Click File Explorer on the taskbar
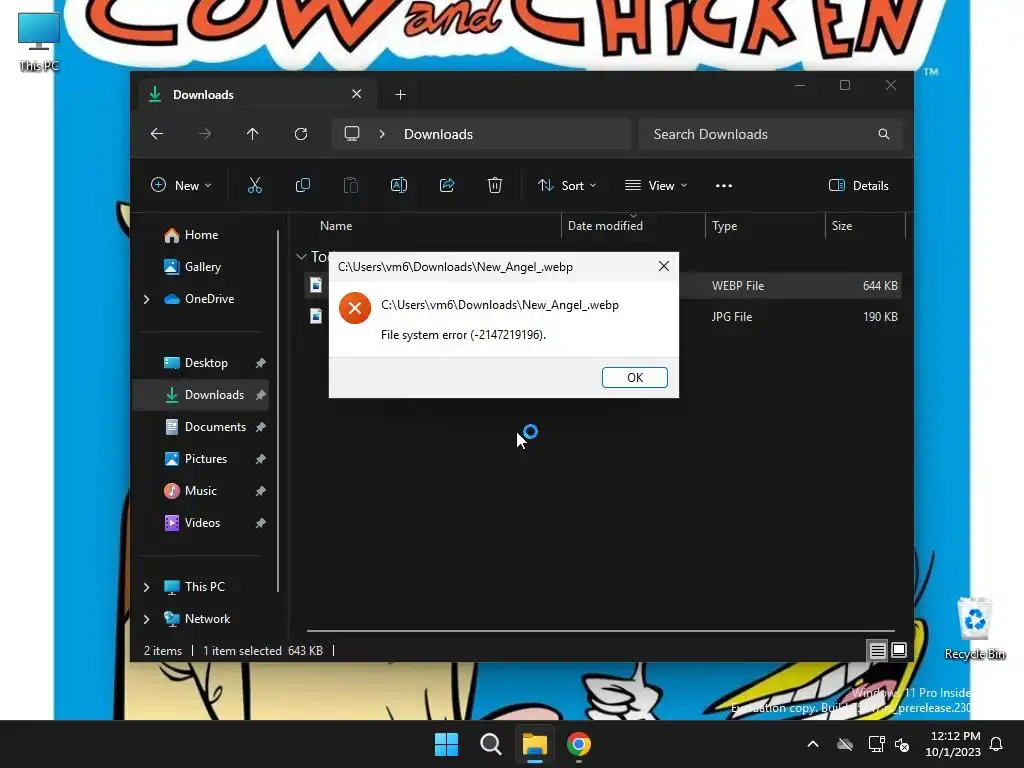Image resolution: width=1024 pixels, height=768 pixels. [534, 744]
